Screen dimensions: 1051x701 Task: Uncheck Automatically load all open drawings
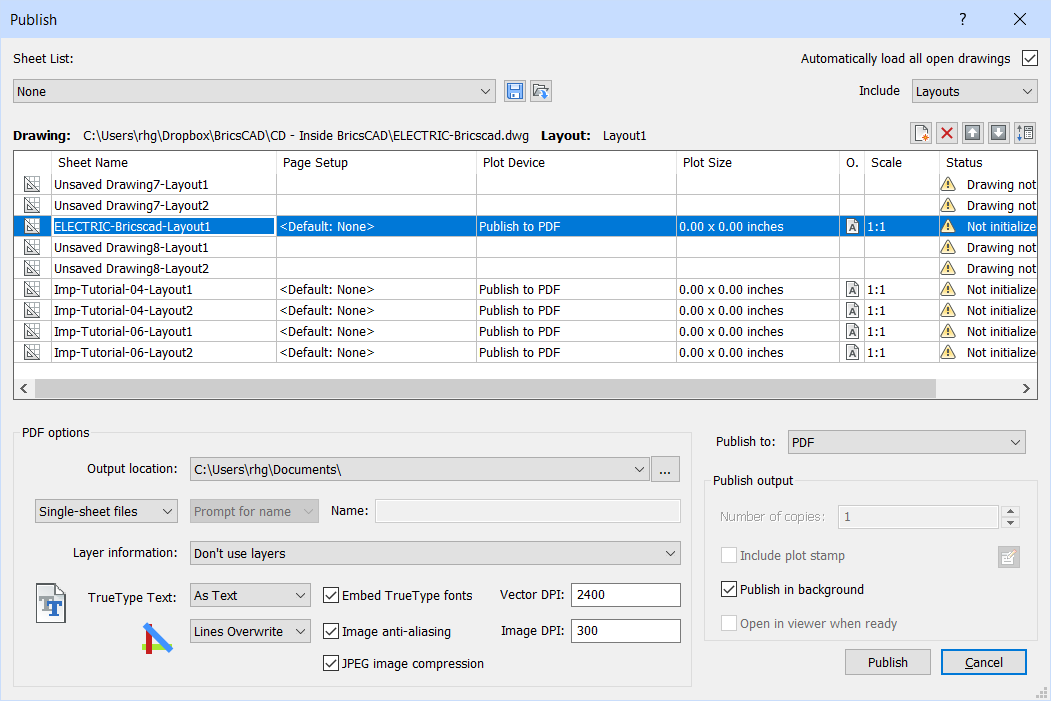pos(1030,58)
